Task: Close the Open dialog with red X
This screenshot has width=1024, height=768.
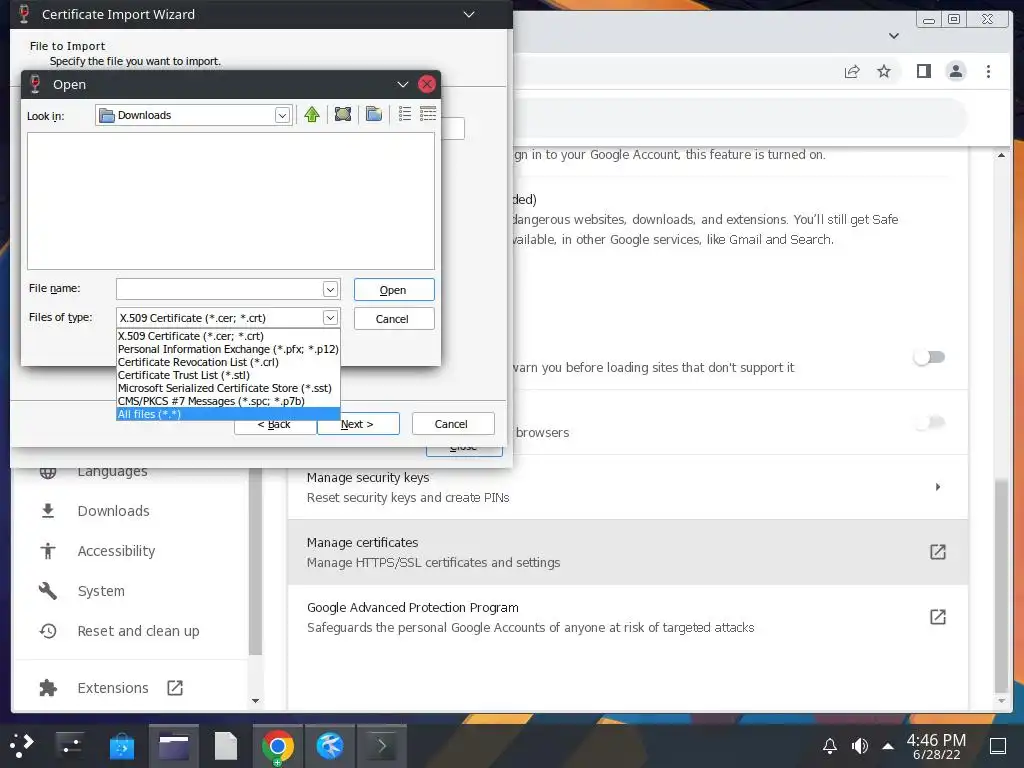Action: (426, 84)
